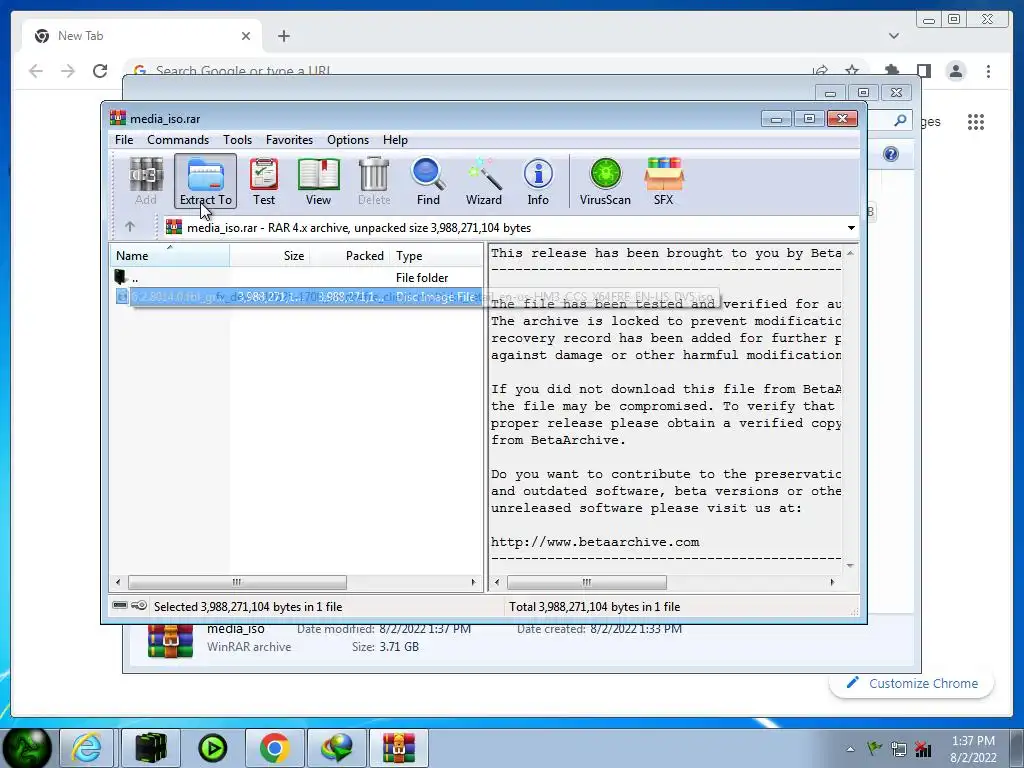Click the Explorer search magnifier icon
1024x768 pixels.
(x=900, y=120)
